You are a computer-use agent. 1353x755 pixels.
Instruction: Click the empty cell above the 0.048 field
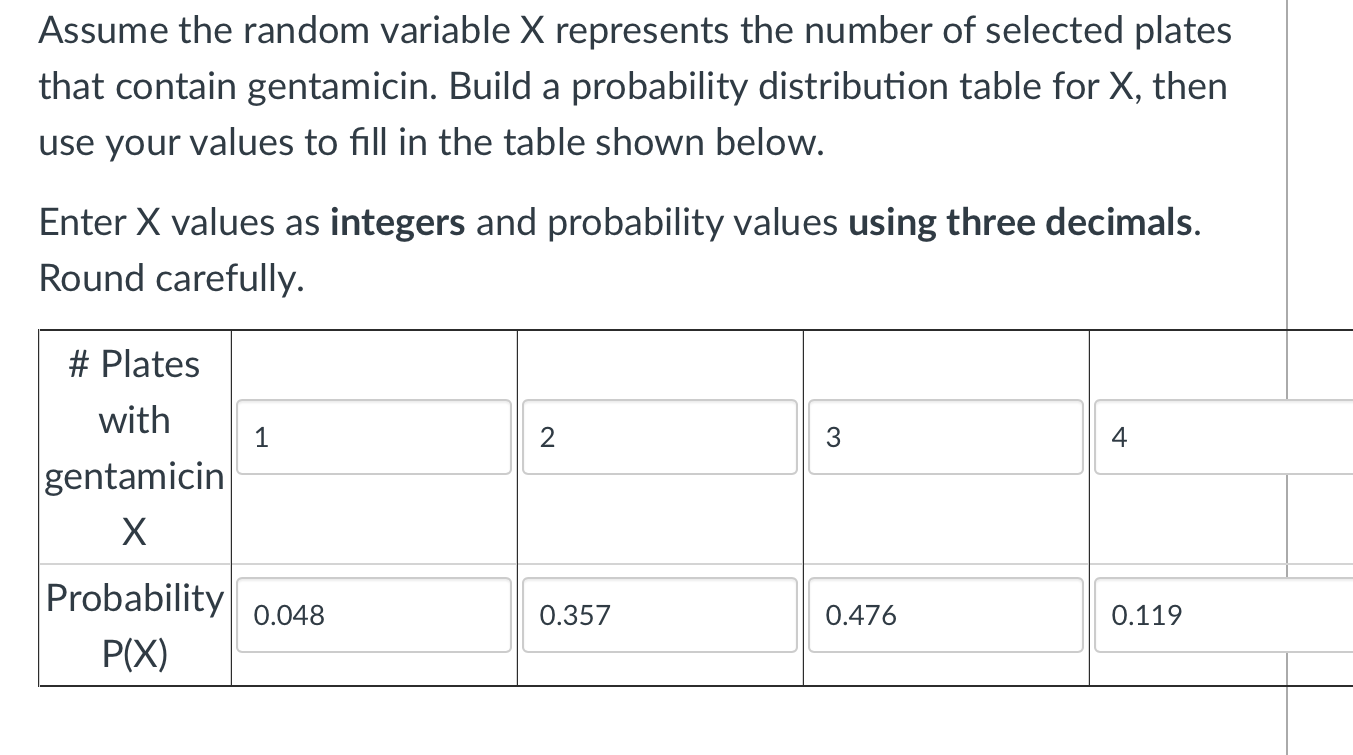tap(373, 672)
